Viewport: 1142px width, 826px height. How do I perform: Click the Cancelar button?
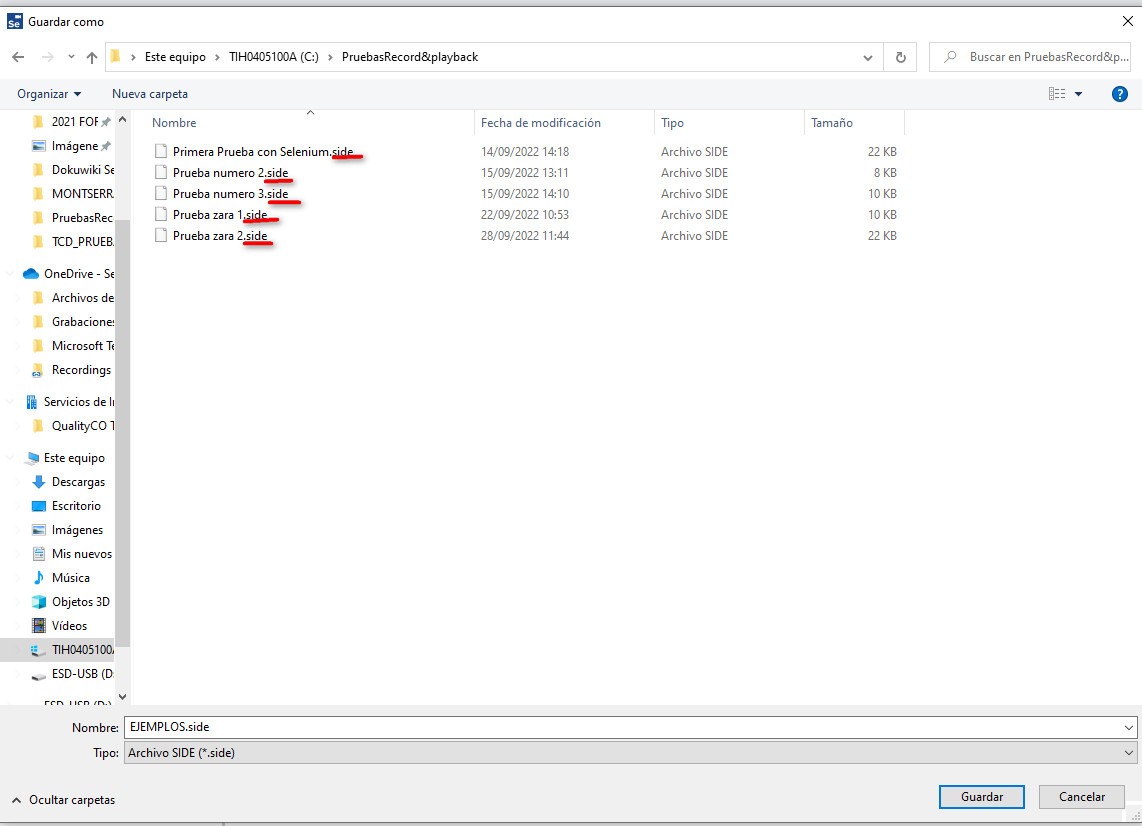(x=1082, y=797)
